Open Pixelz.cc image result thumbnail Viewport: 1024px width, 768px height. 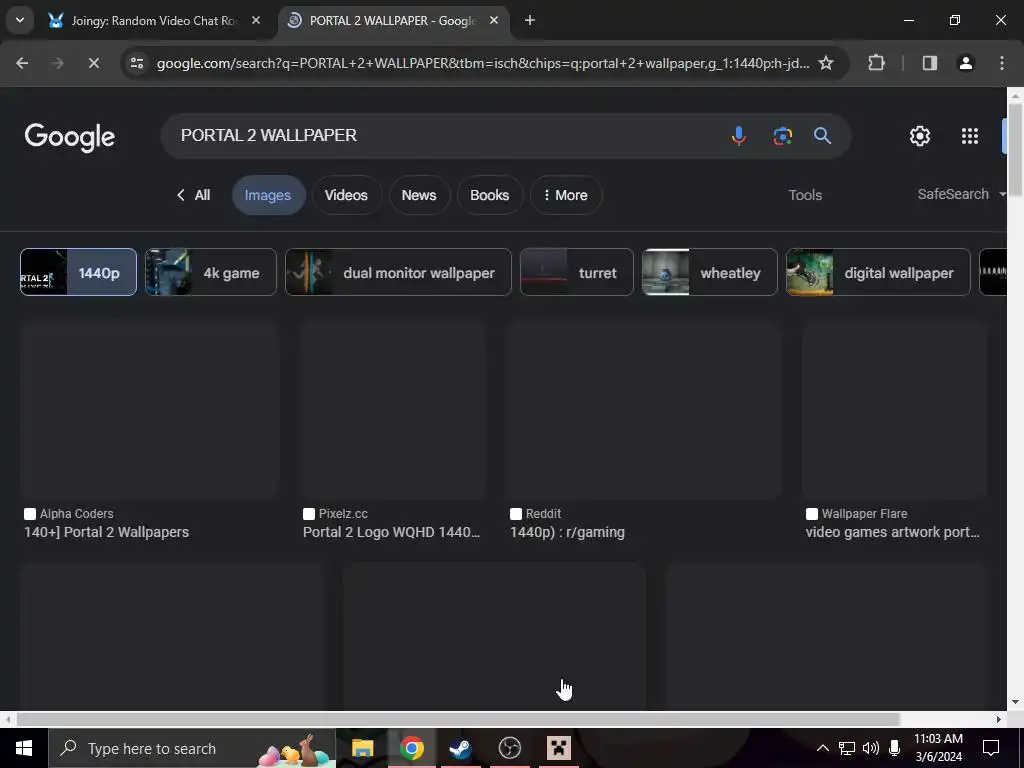point(392,410)
